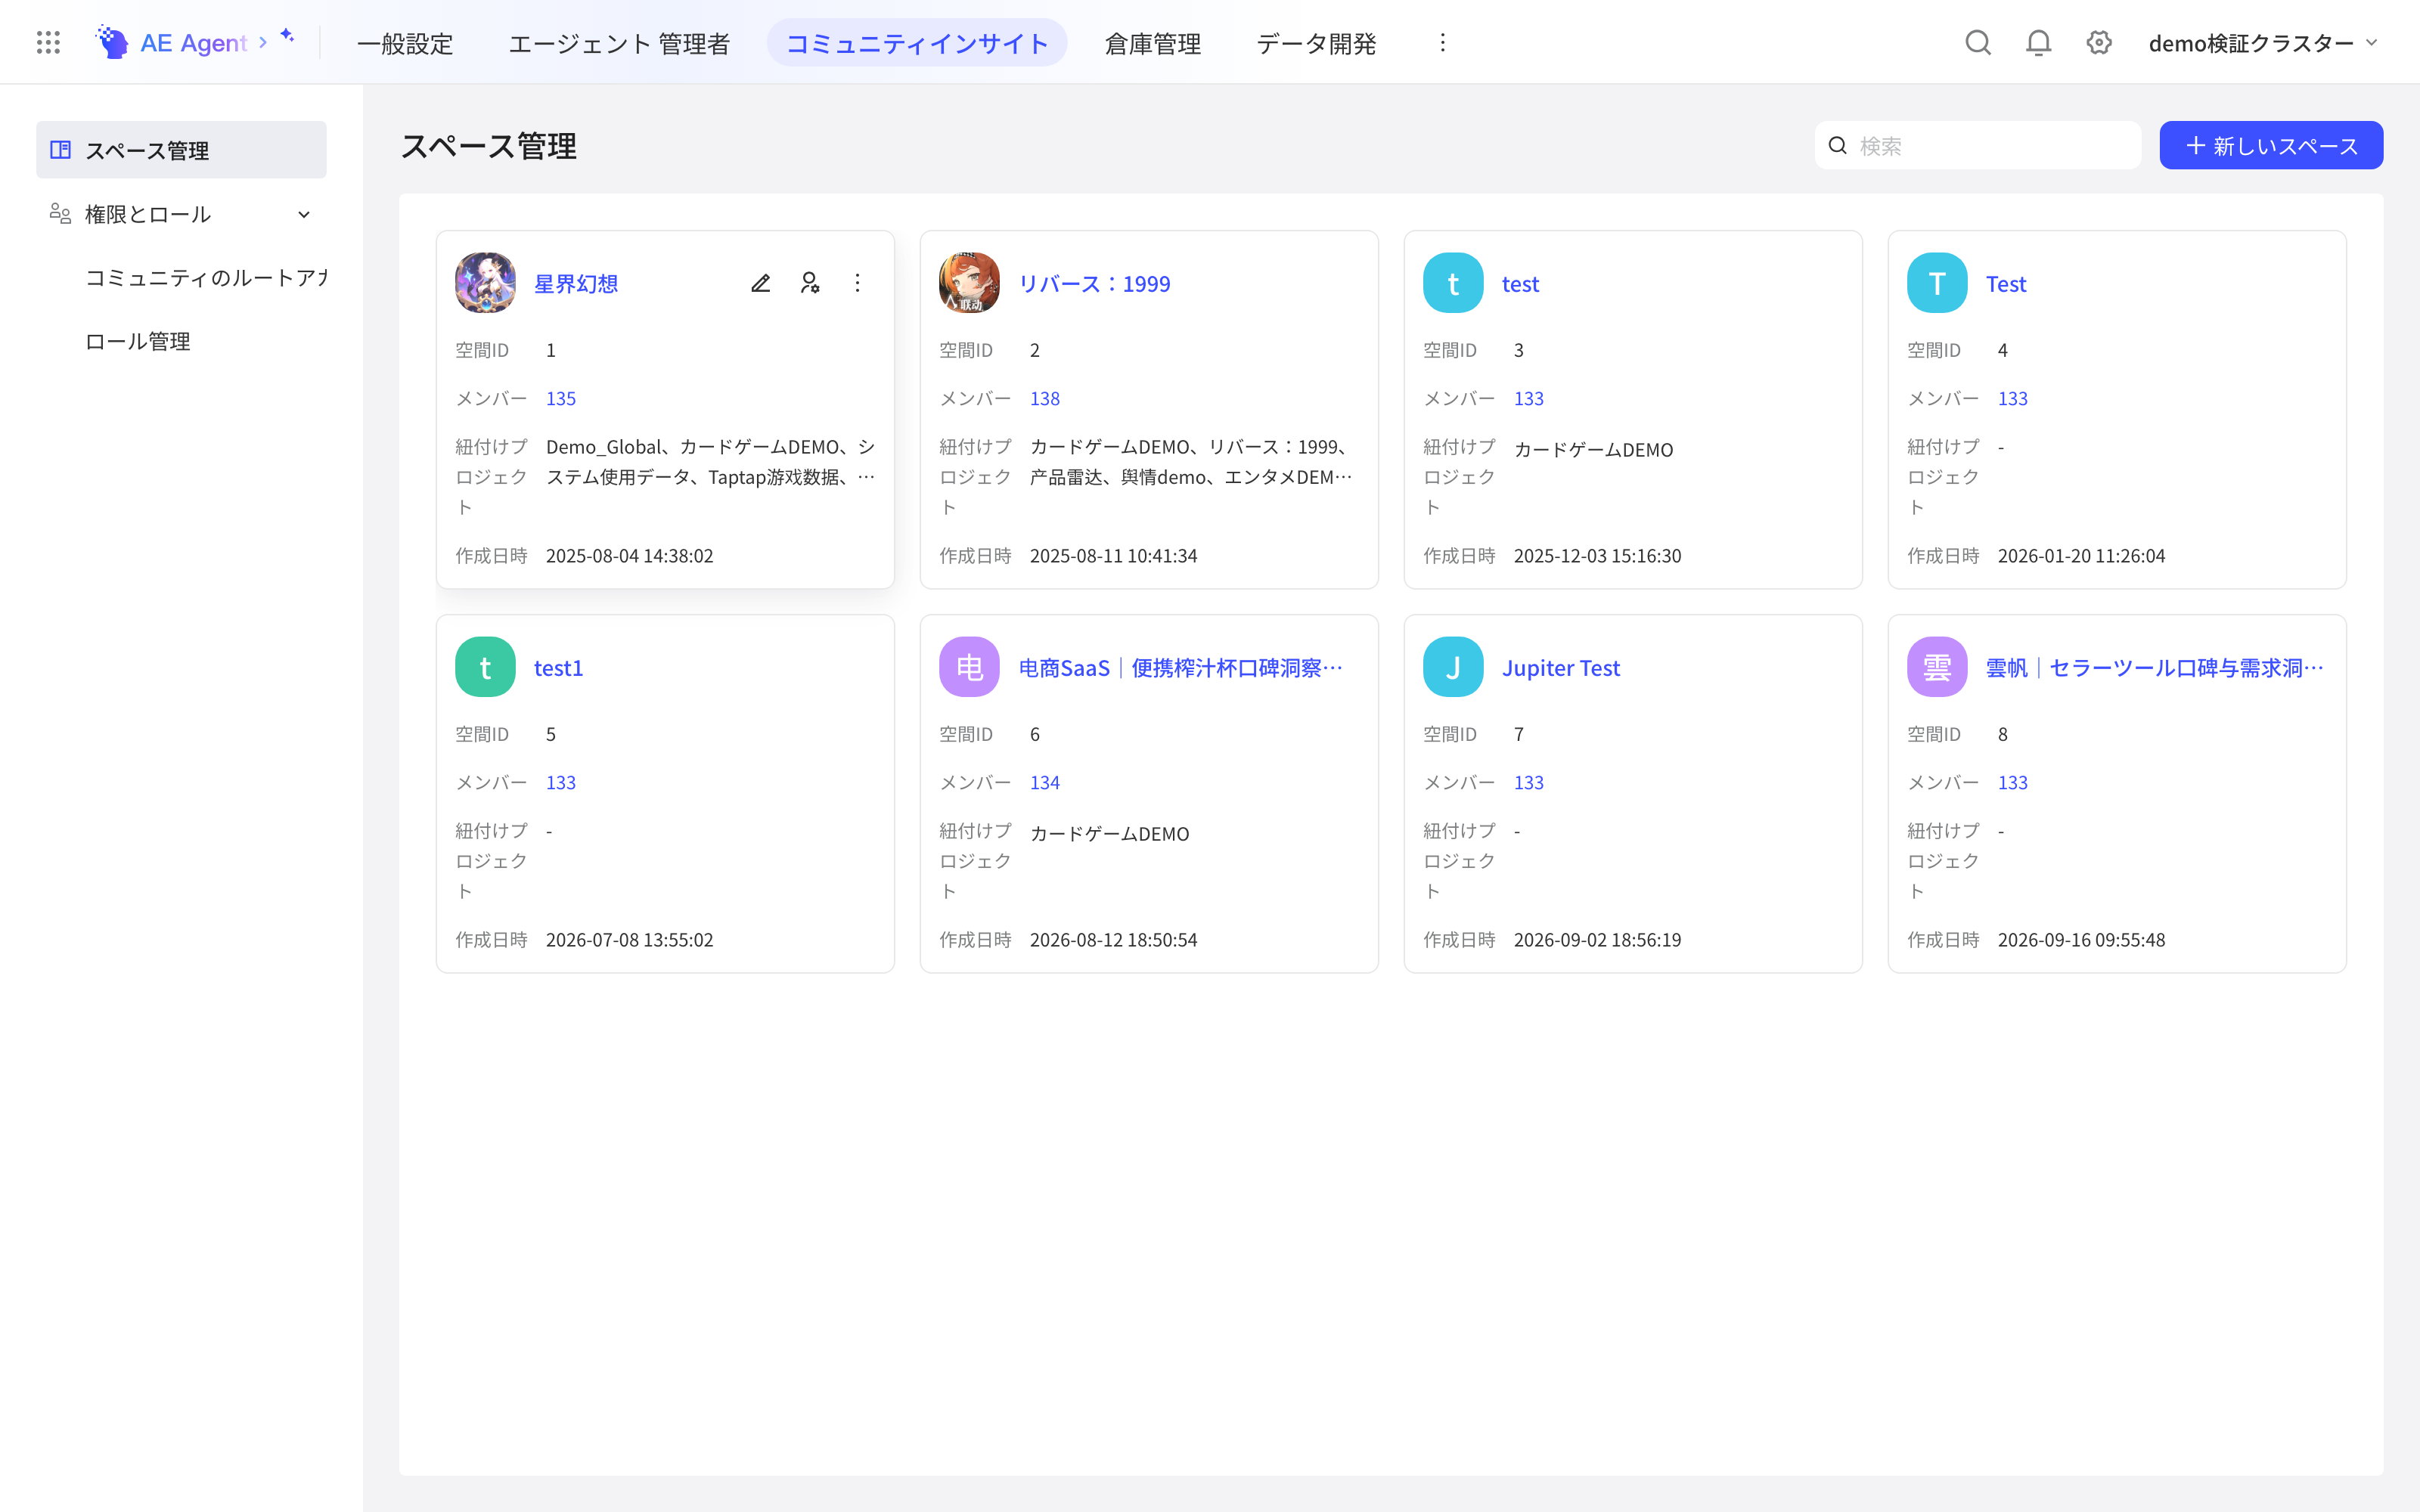The image size is (2420, 1512).
Task: Go to the 倉庫管理 tab
Action: (1153, 43)
